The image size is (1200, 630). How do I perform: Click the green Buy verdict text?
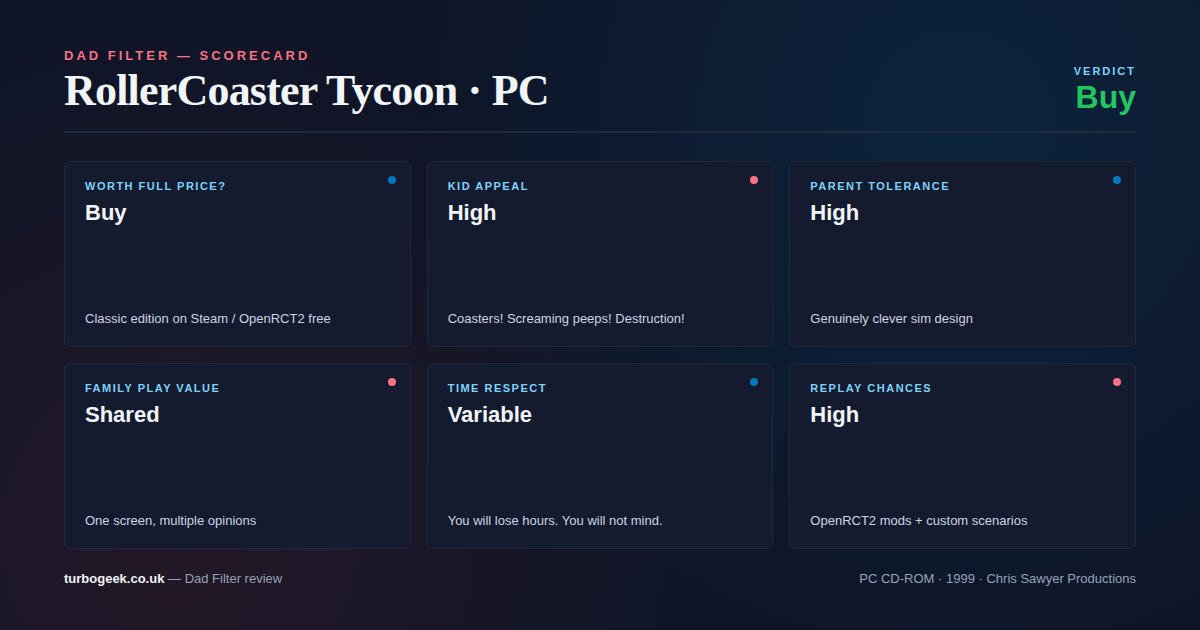(x=1105, y=98)
